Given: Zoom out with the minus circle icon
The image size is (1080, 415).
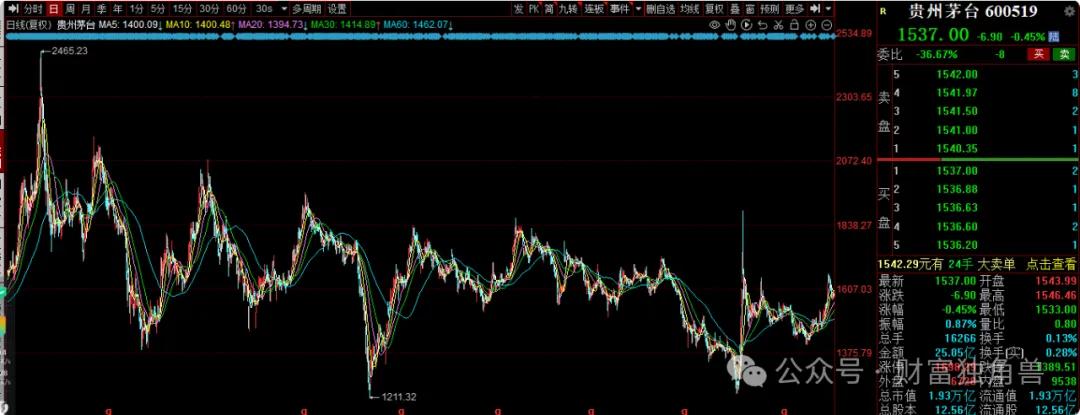Looking at the screenshot, I should tap(827, 25).
